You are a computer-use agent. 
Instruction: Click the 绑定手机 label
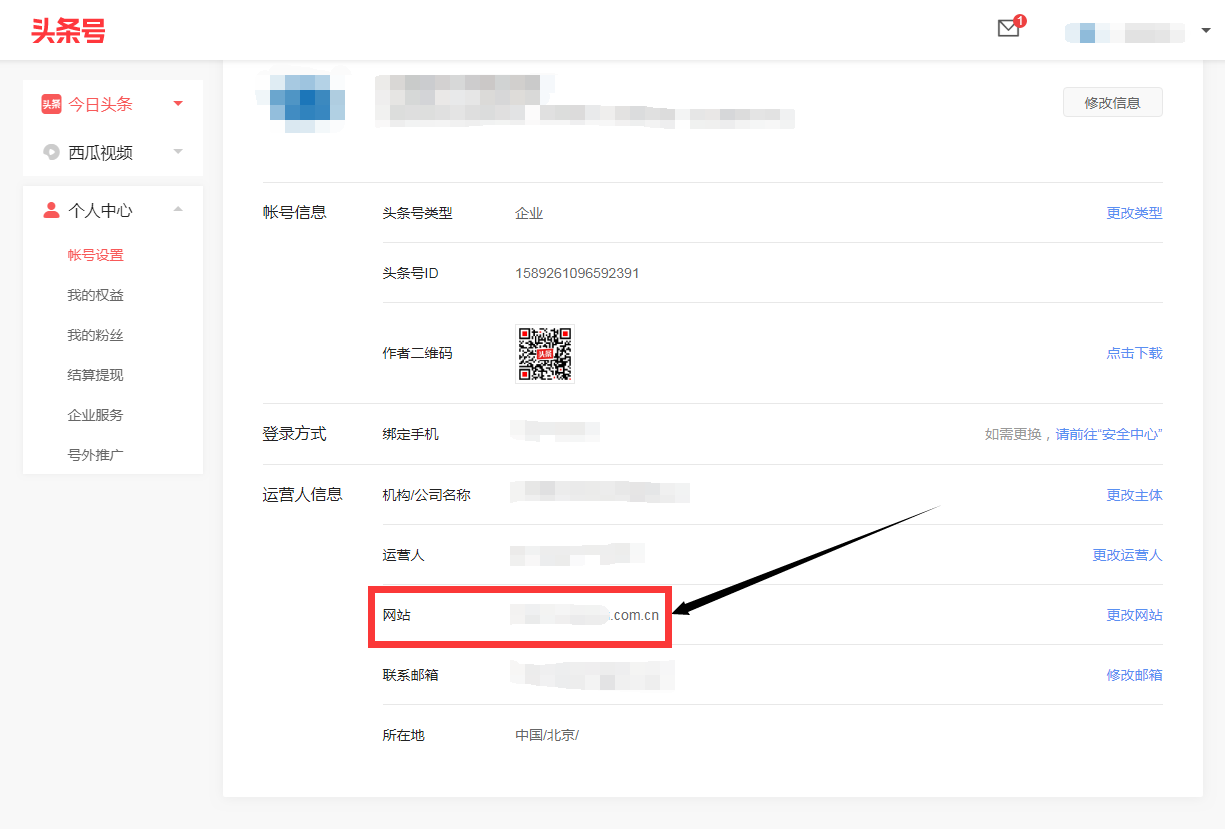click(x=410, y=434)
